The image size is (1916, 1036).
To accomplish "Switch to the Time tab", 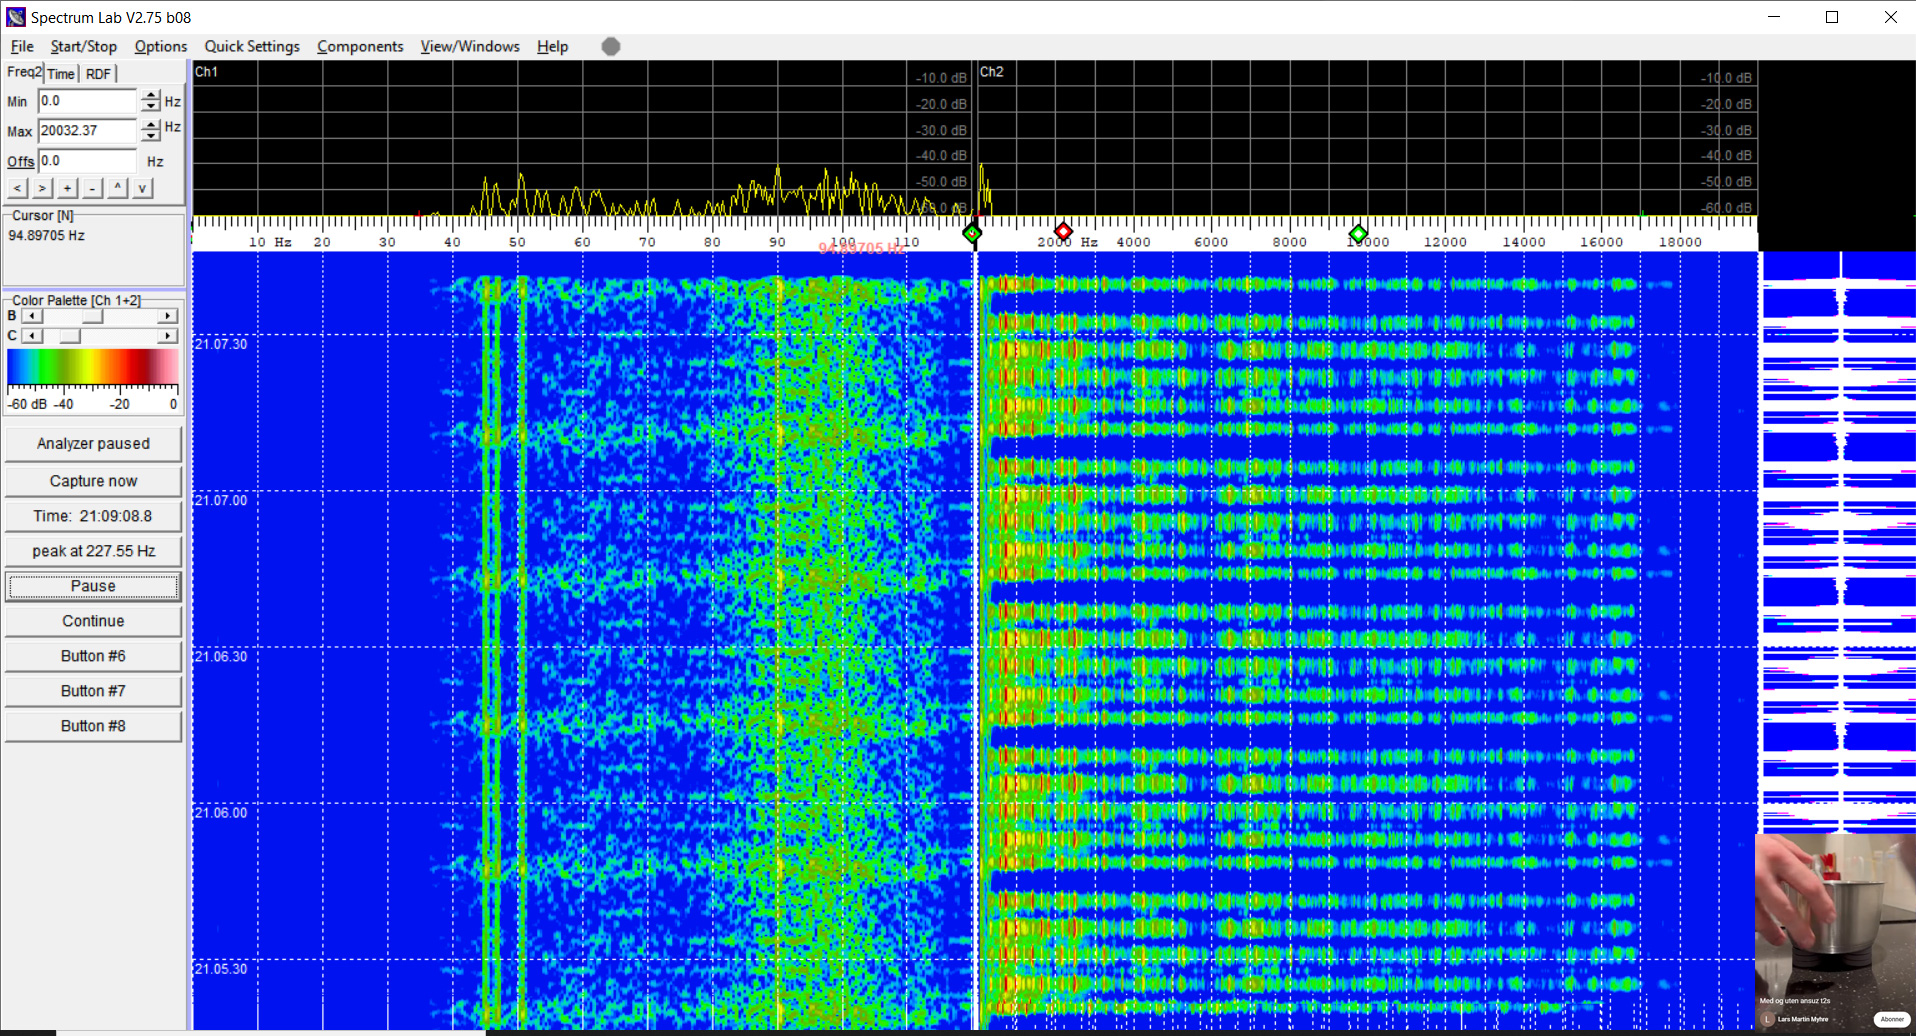I will (x=61, y=74).
